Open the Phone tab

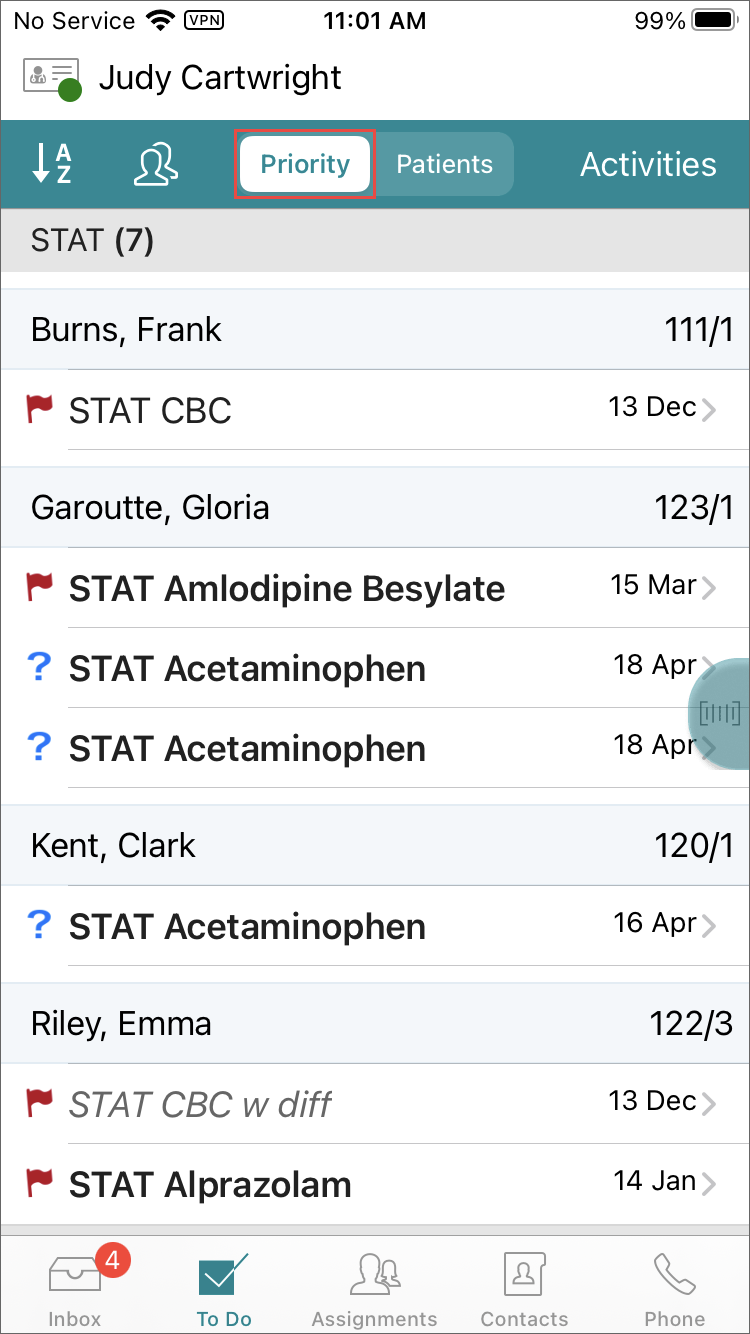(x=674, y=1290)
